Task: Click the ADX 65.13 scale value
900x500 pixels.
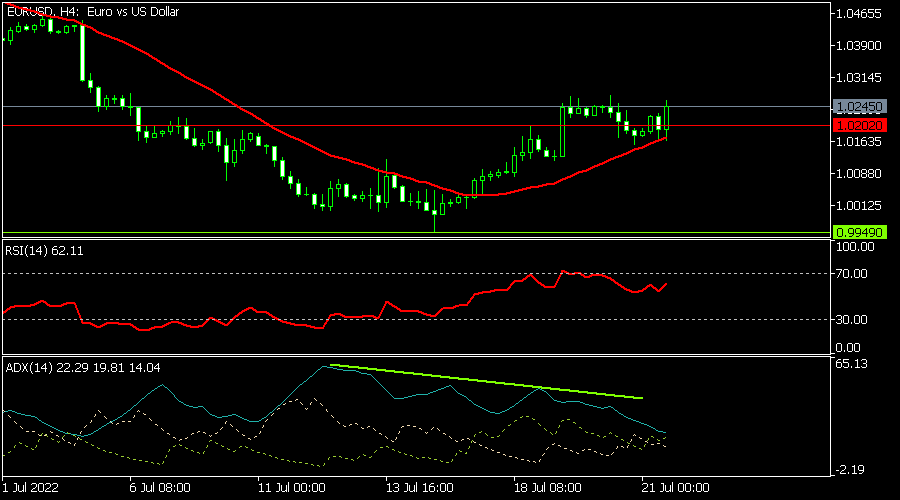Action: (x=851, y=364)
